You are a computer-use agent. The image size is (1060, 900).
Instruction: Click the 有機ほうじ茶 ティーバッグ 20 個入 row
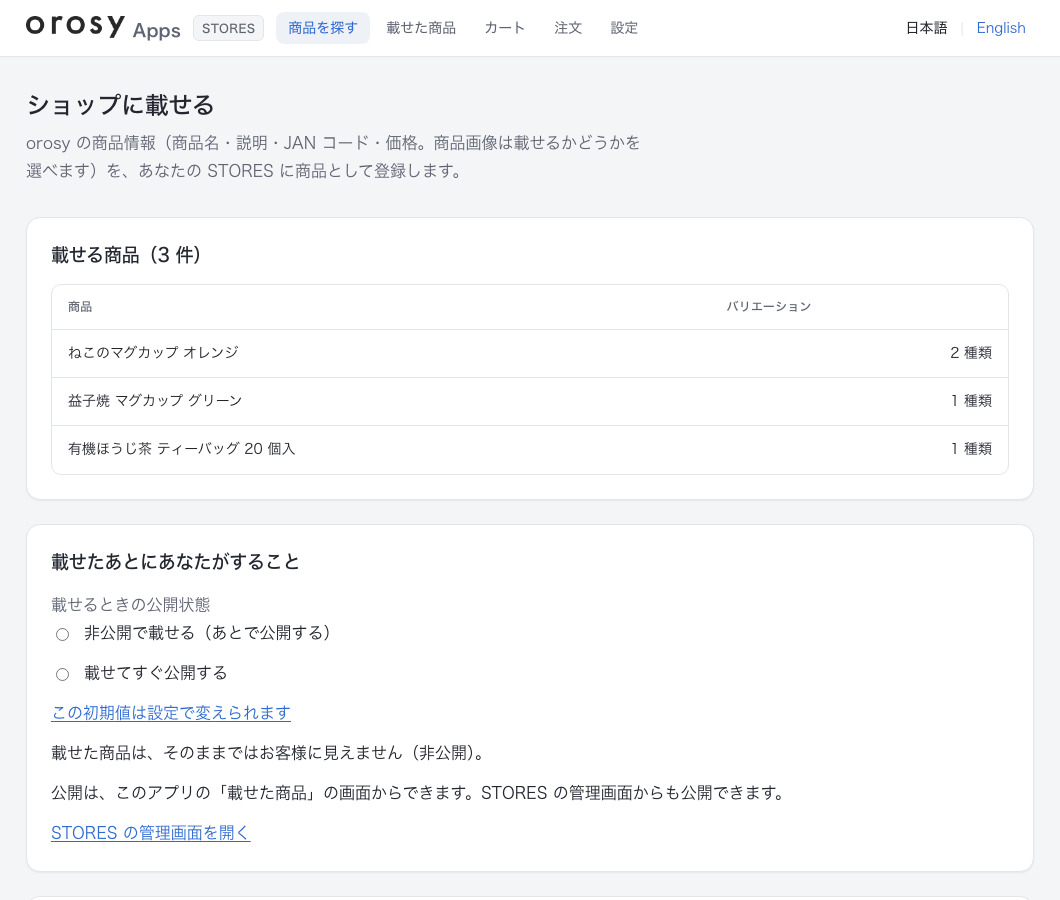point(530,449)
